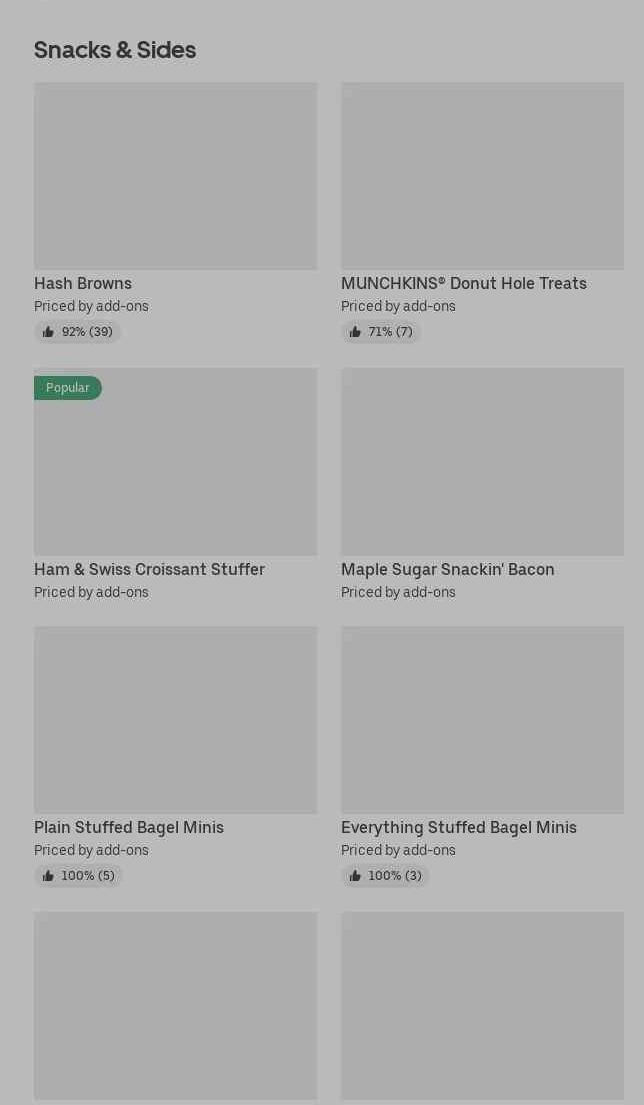The image size is (644, 1105).
Task: Select Everything Stuffed Bagel Minis title
Action: (x=459, y=828)
